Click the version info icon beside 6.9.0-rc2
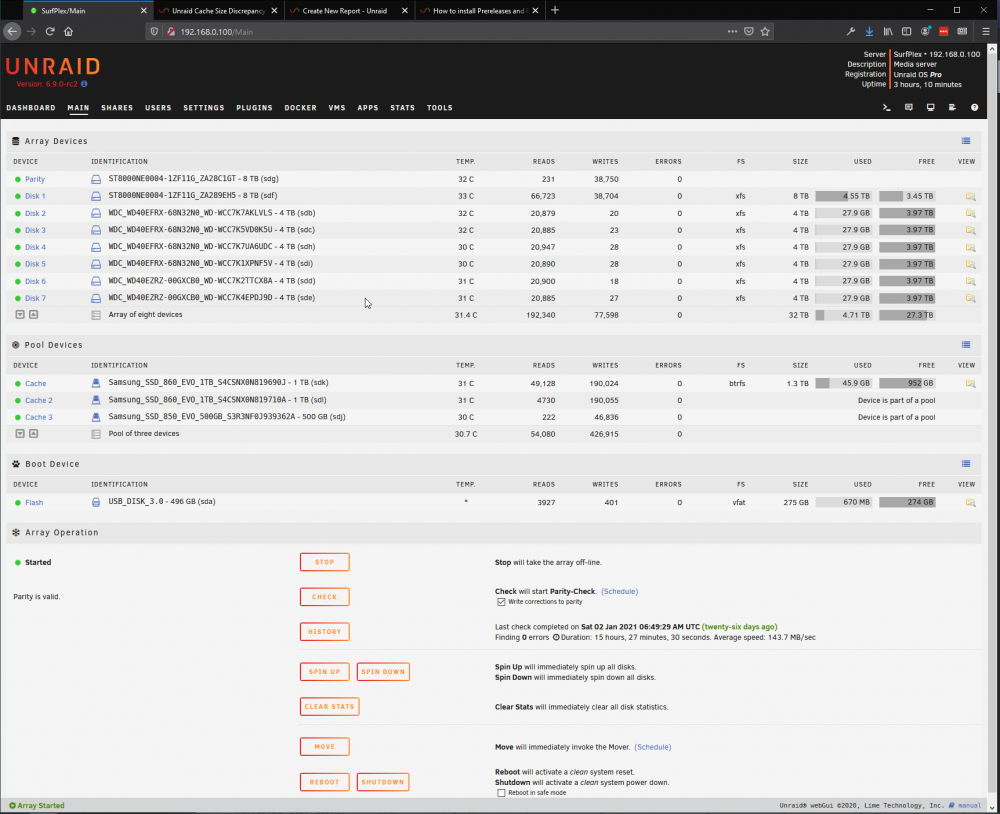 pyautogui.click(x=84, y=84)
